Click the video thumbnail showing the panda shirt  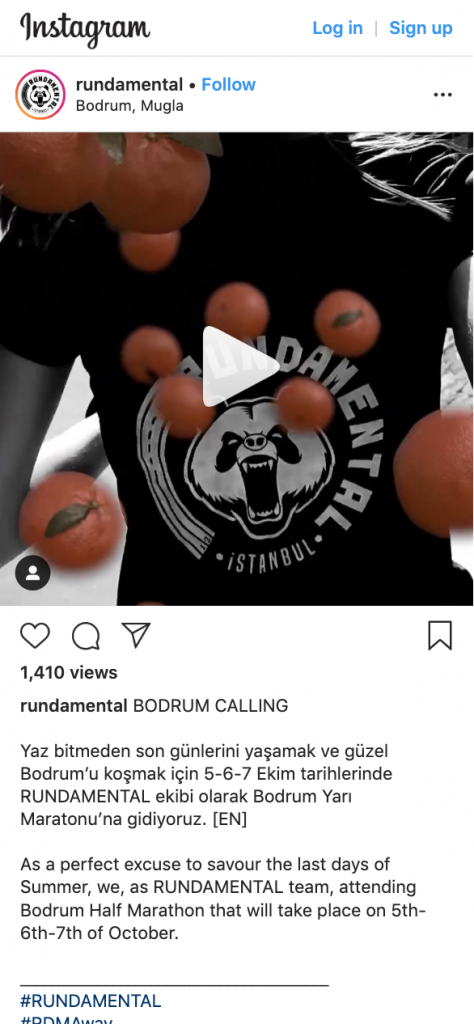tap(236, 369)
